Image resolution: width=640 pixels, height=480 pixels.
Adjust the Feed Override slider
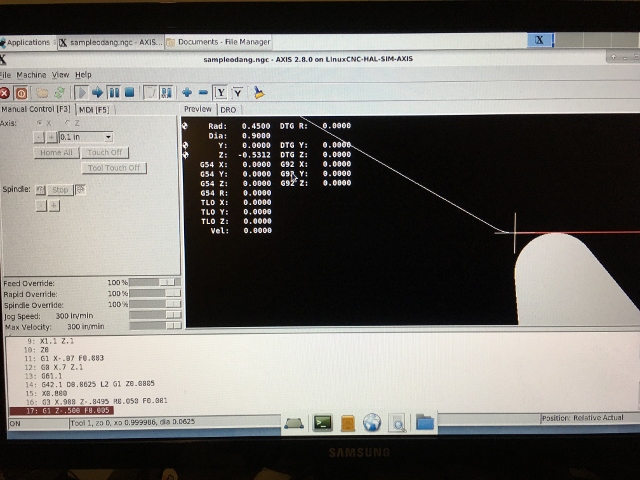point(155,282)
